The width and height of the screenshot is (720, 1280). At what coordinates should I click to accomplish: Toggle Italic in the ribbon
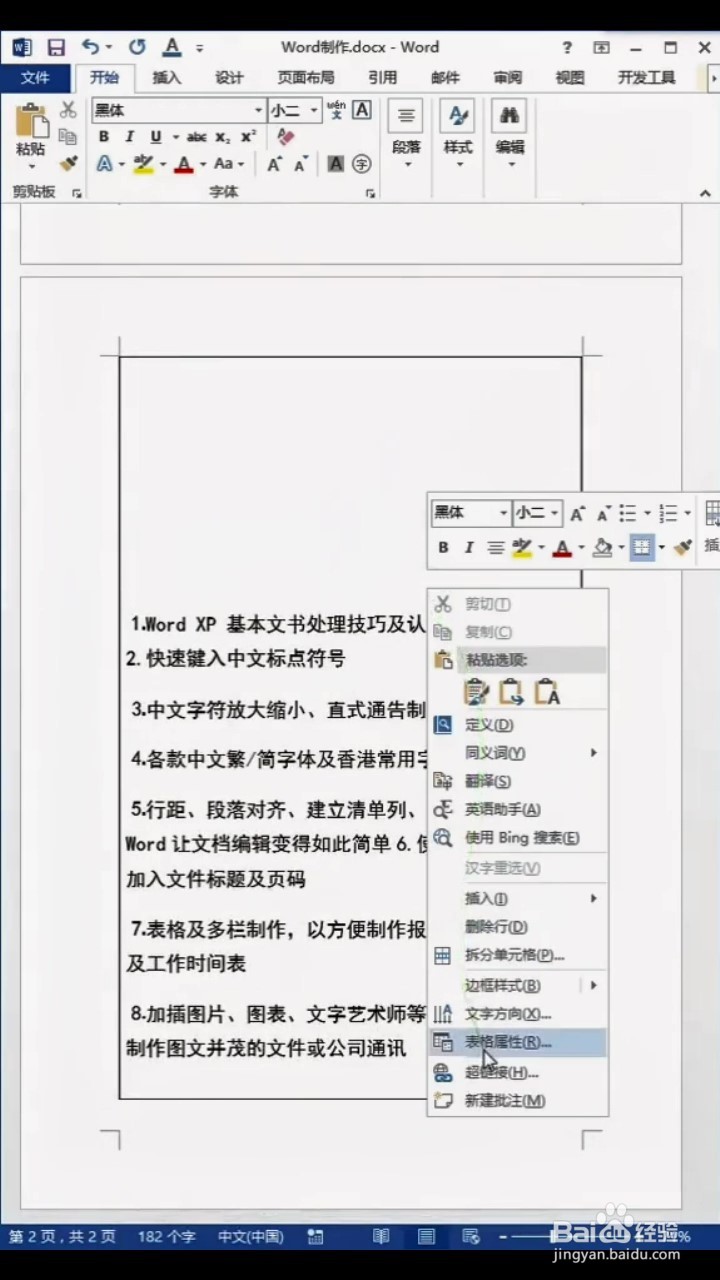[x=129, y=137]
